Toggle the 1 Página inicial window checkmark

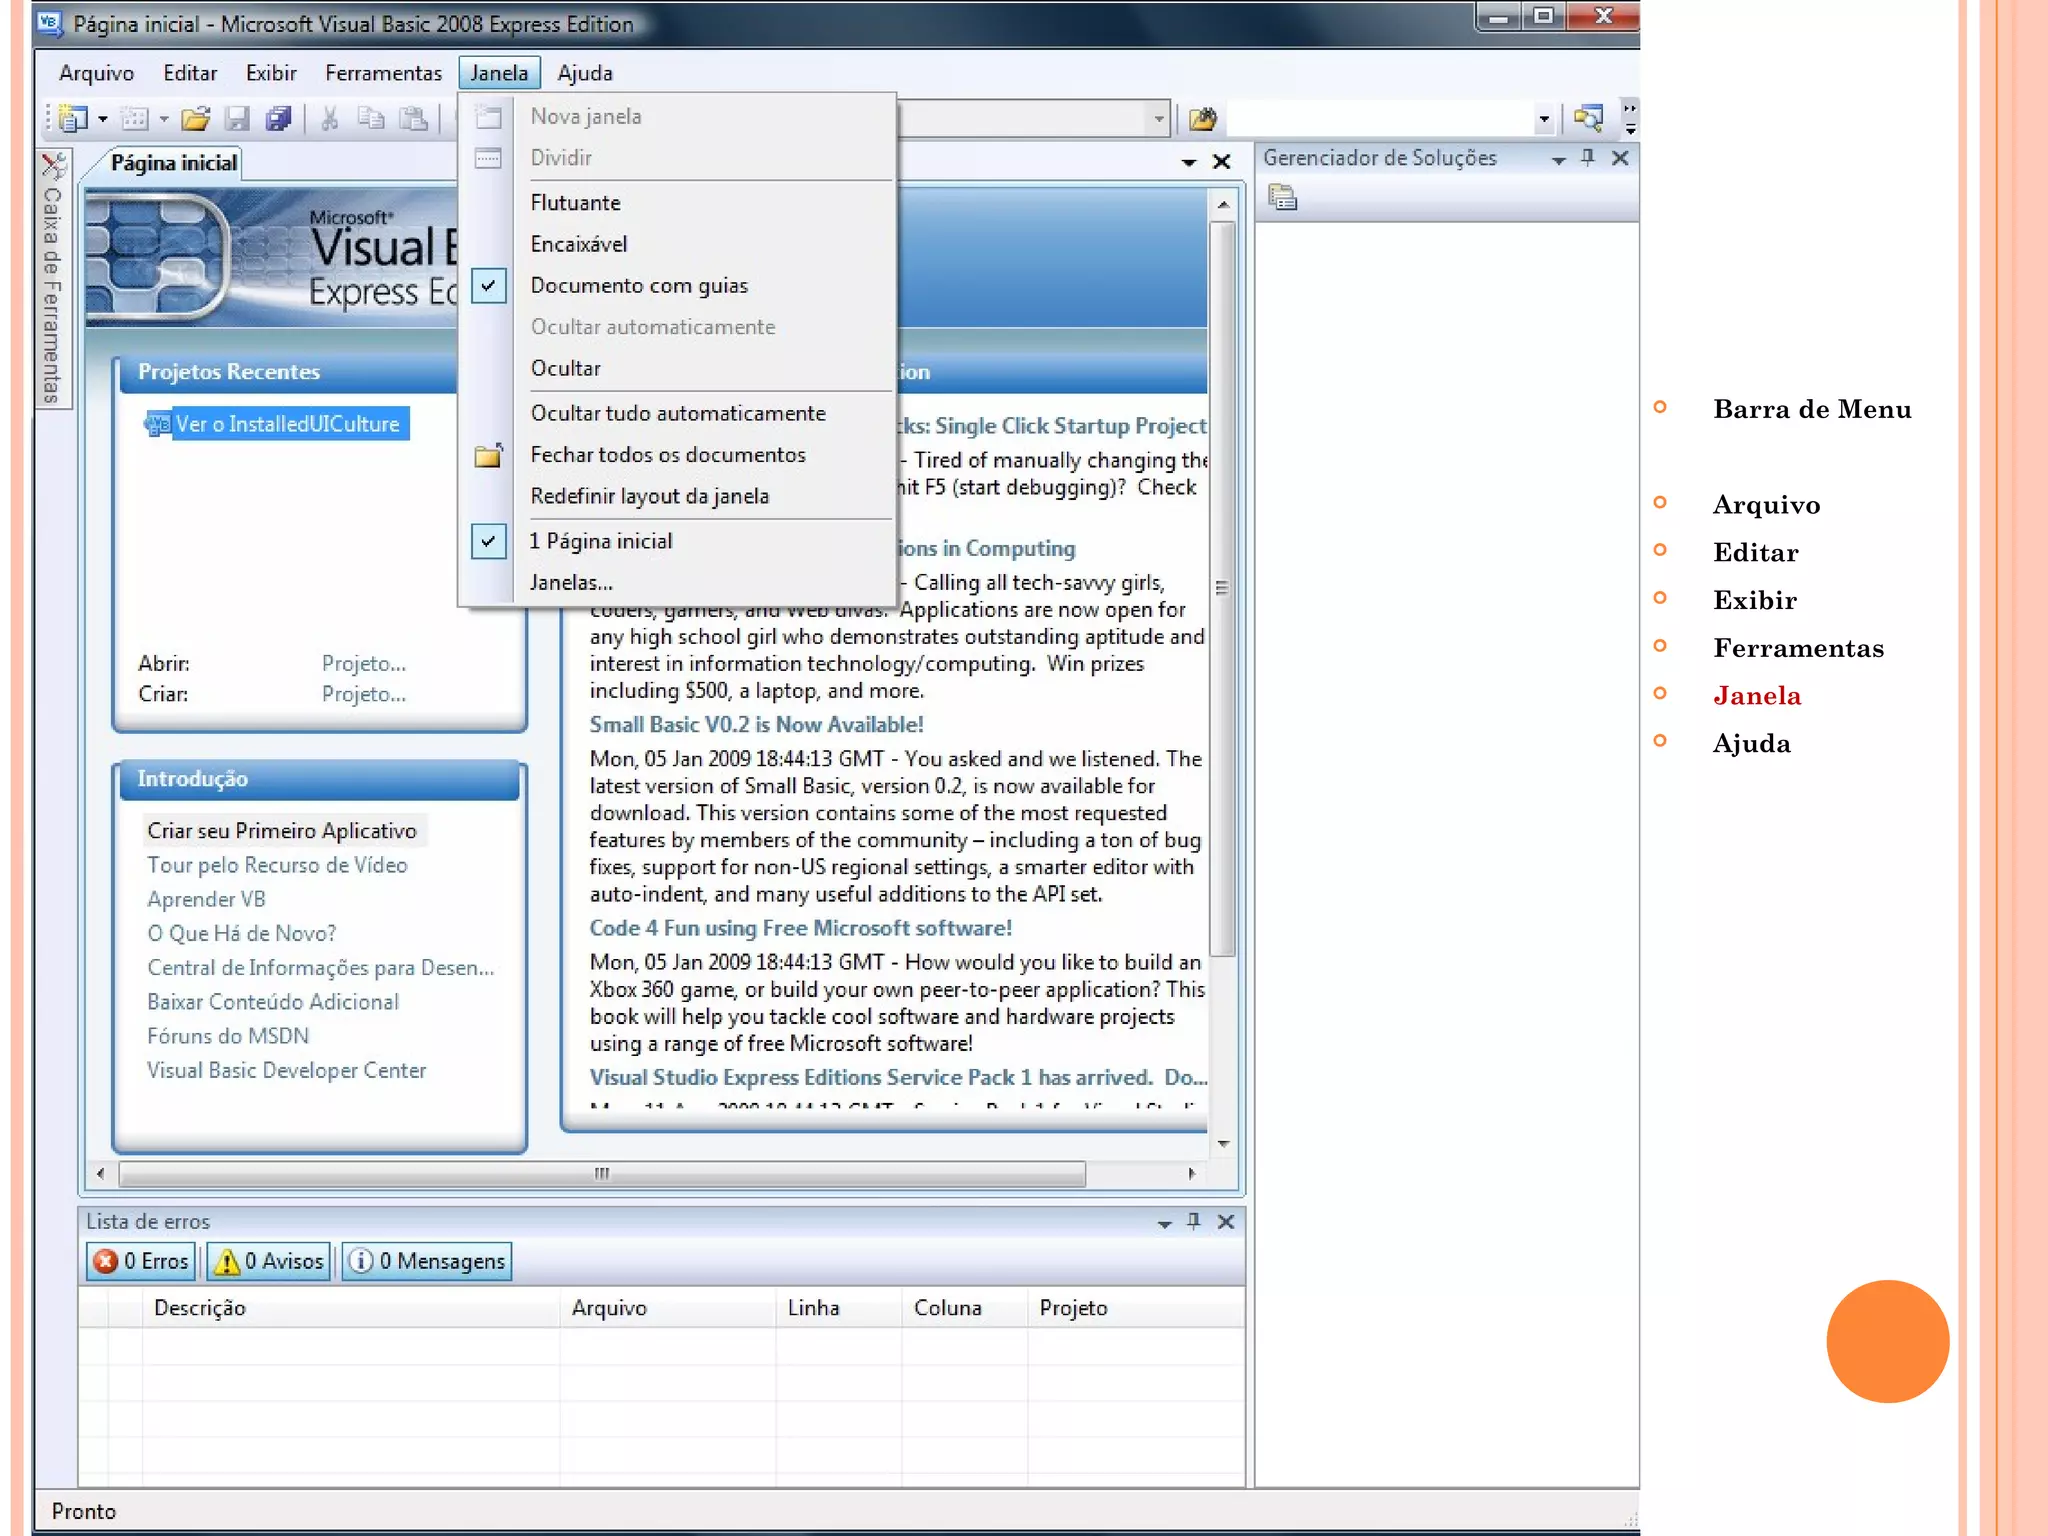[x=488, y=541]
